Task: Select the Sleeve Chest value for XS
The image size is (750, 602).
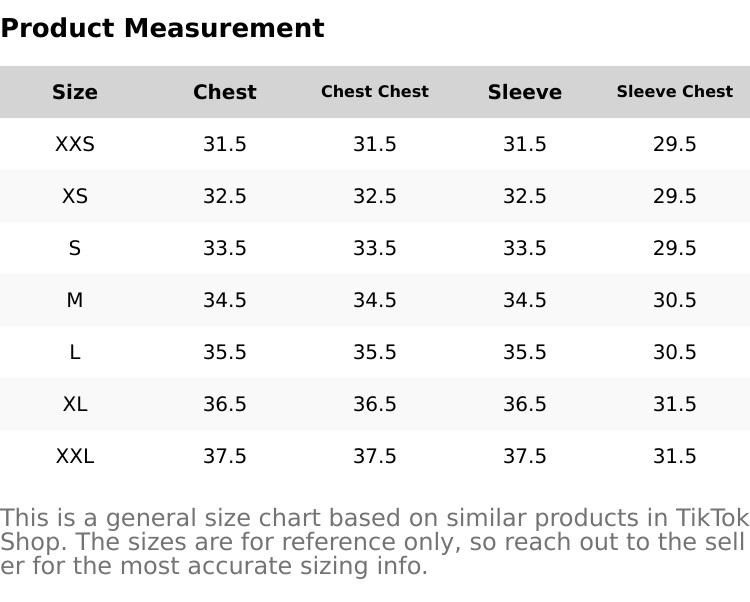Action: point(675,197)
